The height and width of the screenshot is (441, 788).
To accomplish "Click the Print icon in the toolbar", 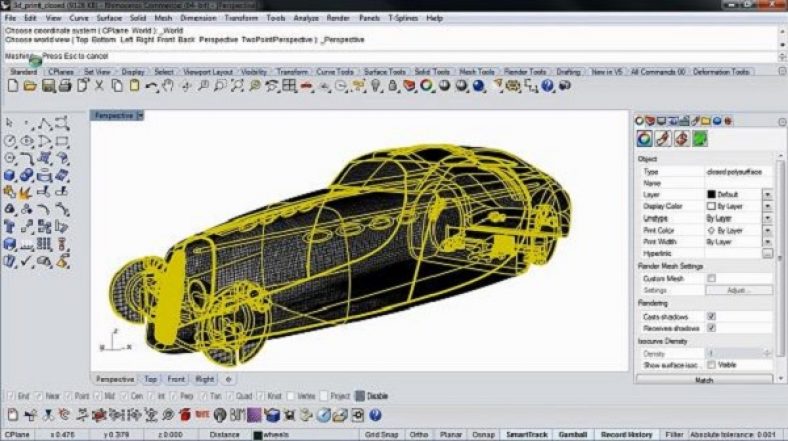I will [65, 86].
